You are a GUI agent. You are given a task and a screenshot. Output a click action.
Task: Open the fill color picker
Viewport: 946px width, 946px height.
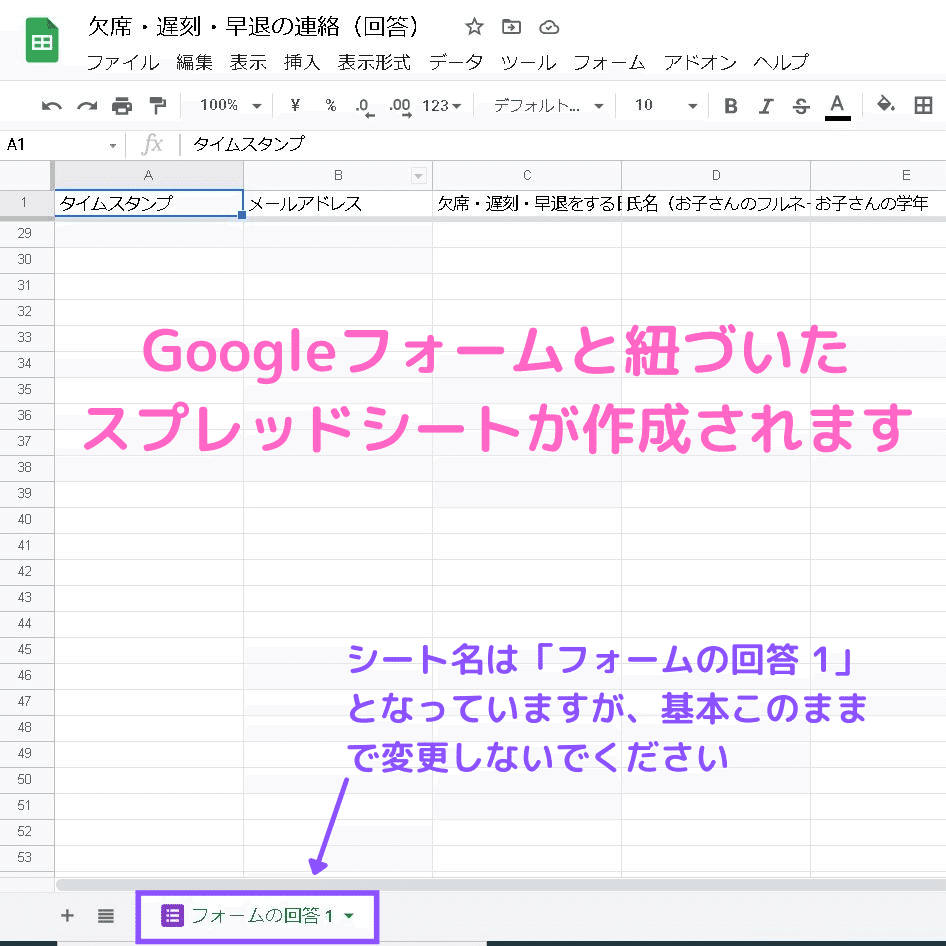pos(886,104)
